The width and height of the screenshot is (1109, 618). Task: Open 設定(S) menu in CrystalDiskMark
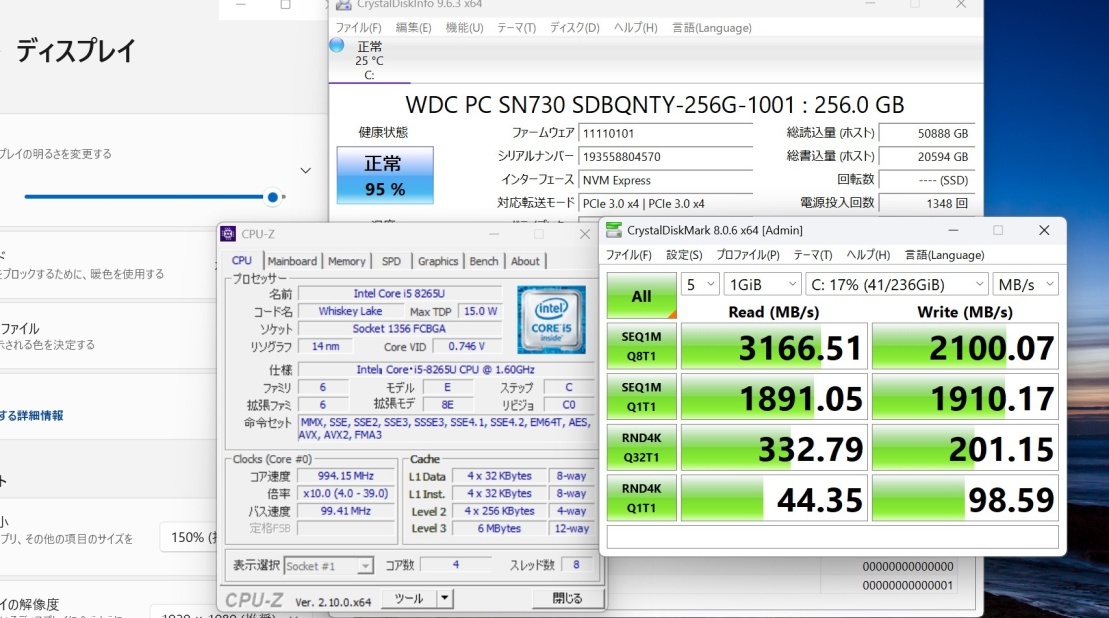pos(684,255)
